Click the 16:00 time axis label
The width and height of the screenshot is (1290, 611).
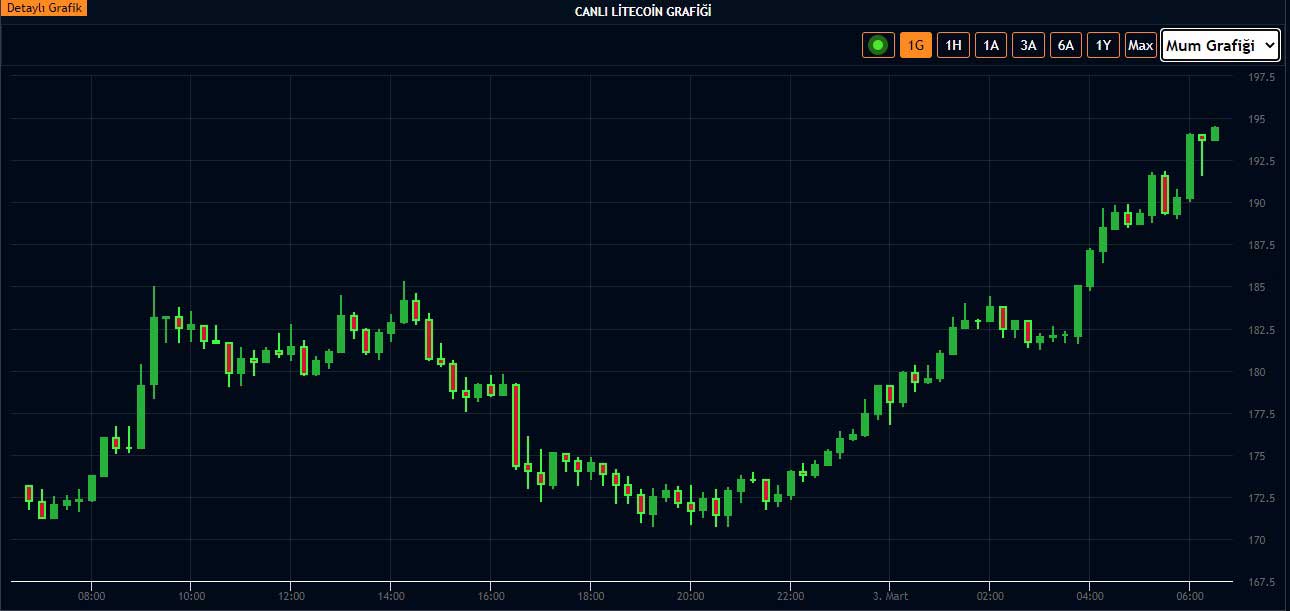coord(491,595)
